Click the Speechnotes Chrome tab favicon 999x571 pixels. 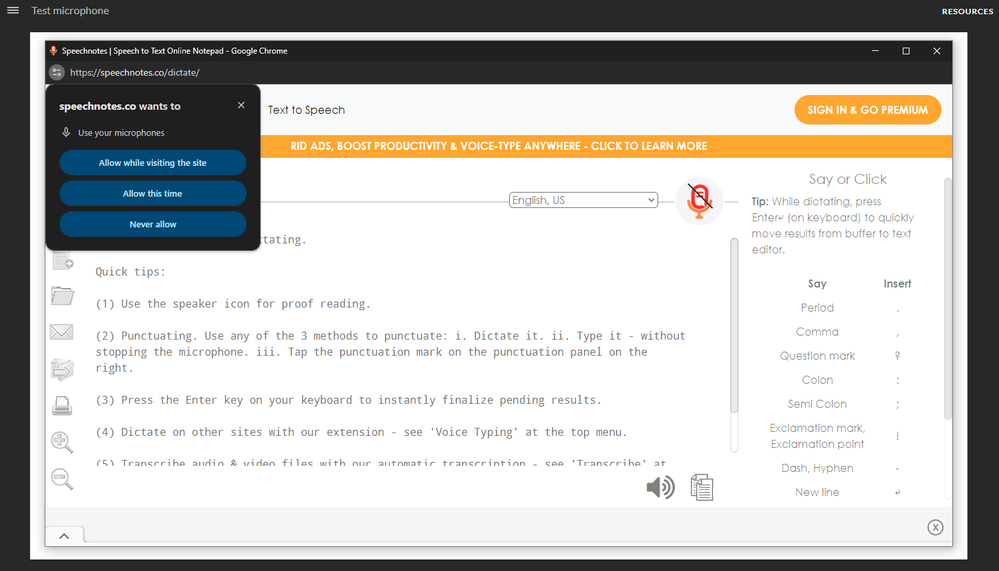click(54, 50)
